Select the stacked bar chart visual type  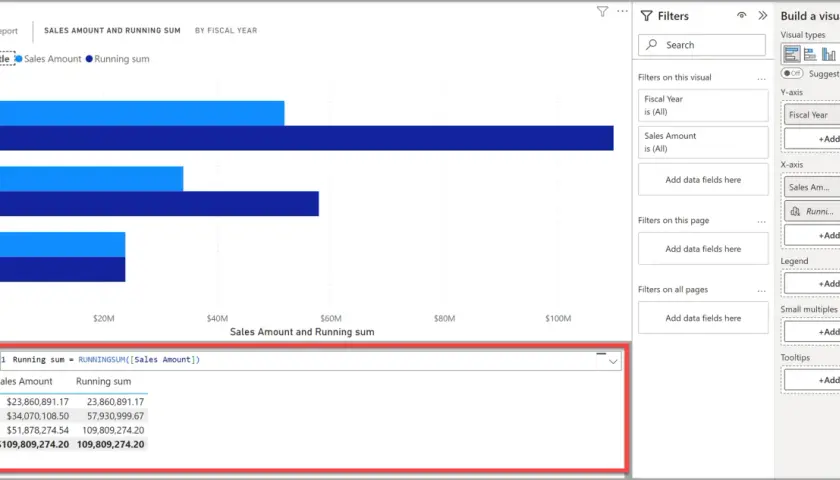pos(810,54)
